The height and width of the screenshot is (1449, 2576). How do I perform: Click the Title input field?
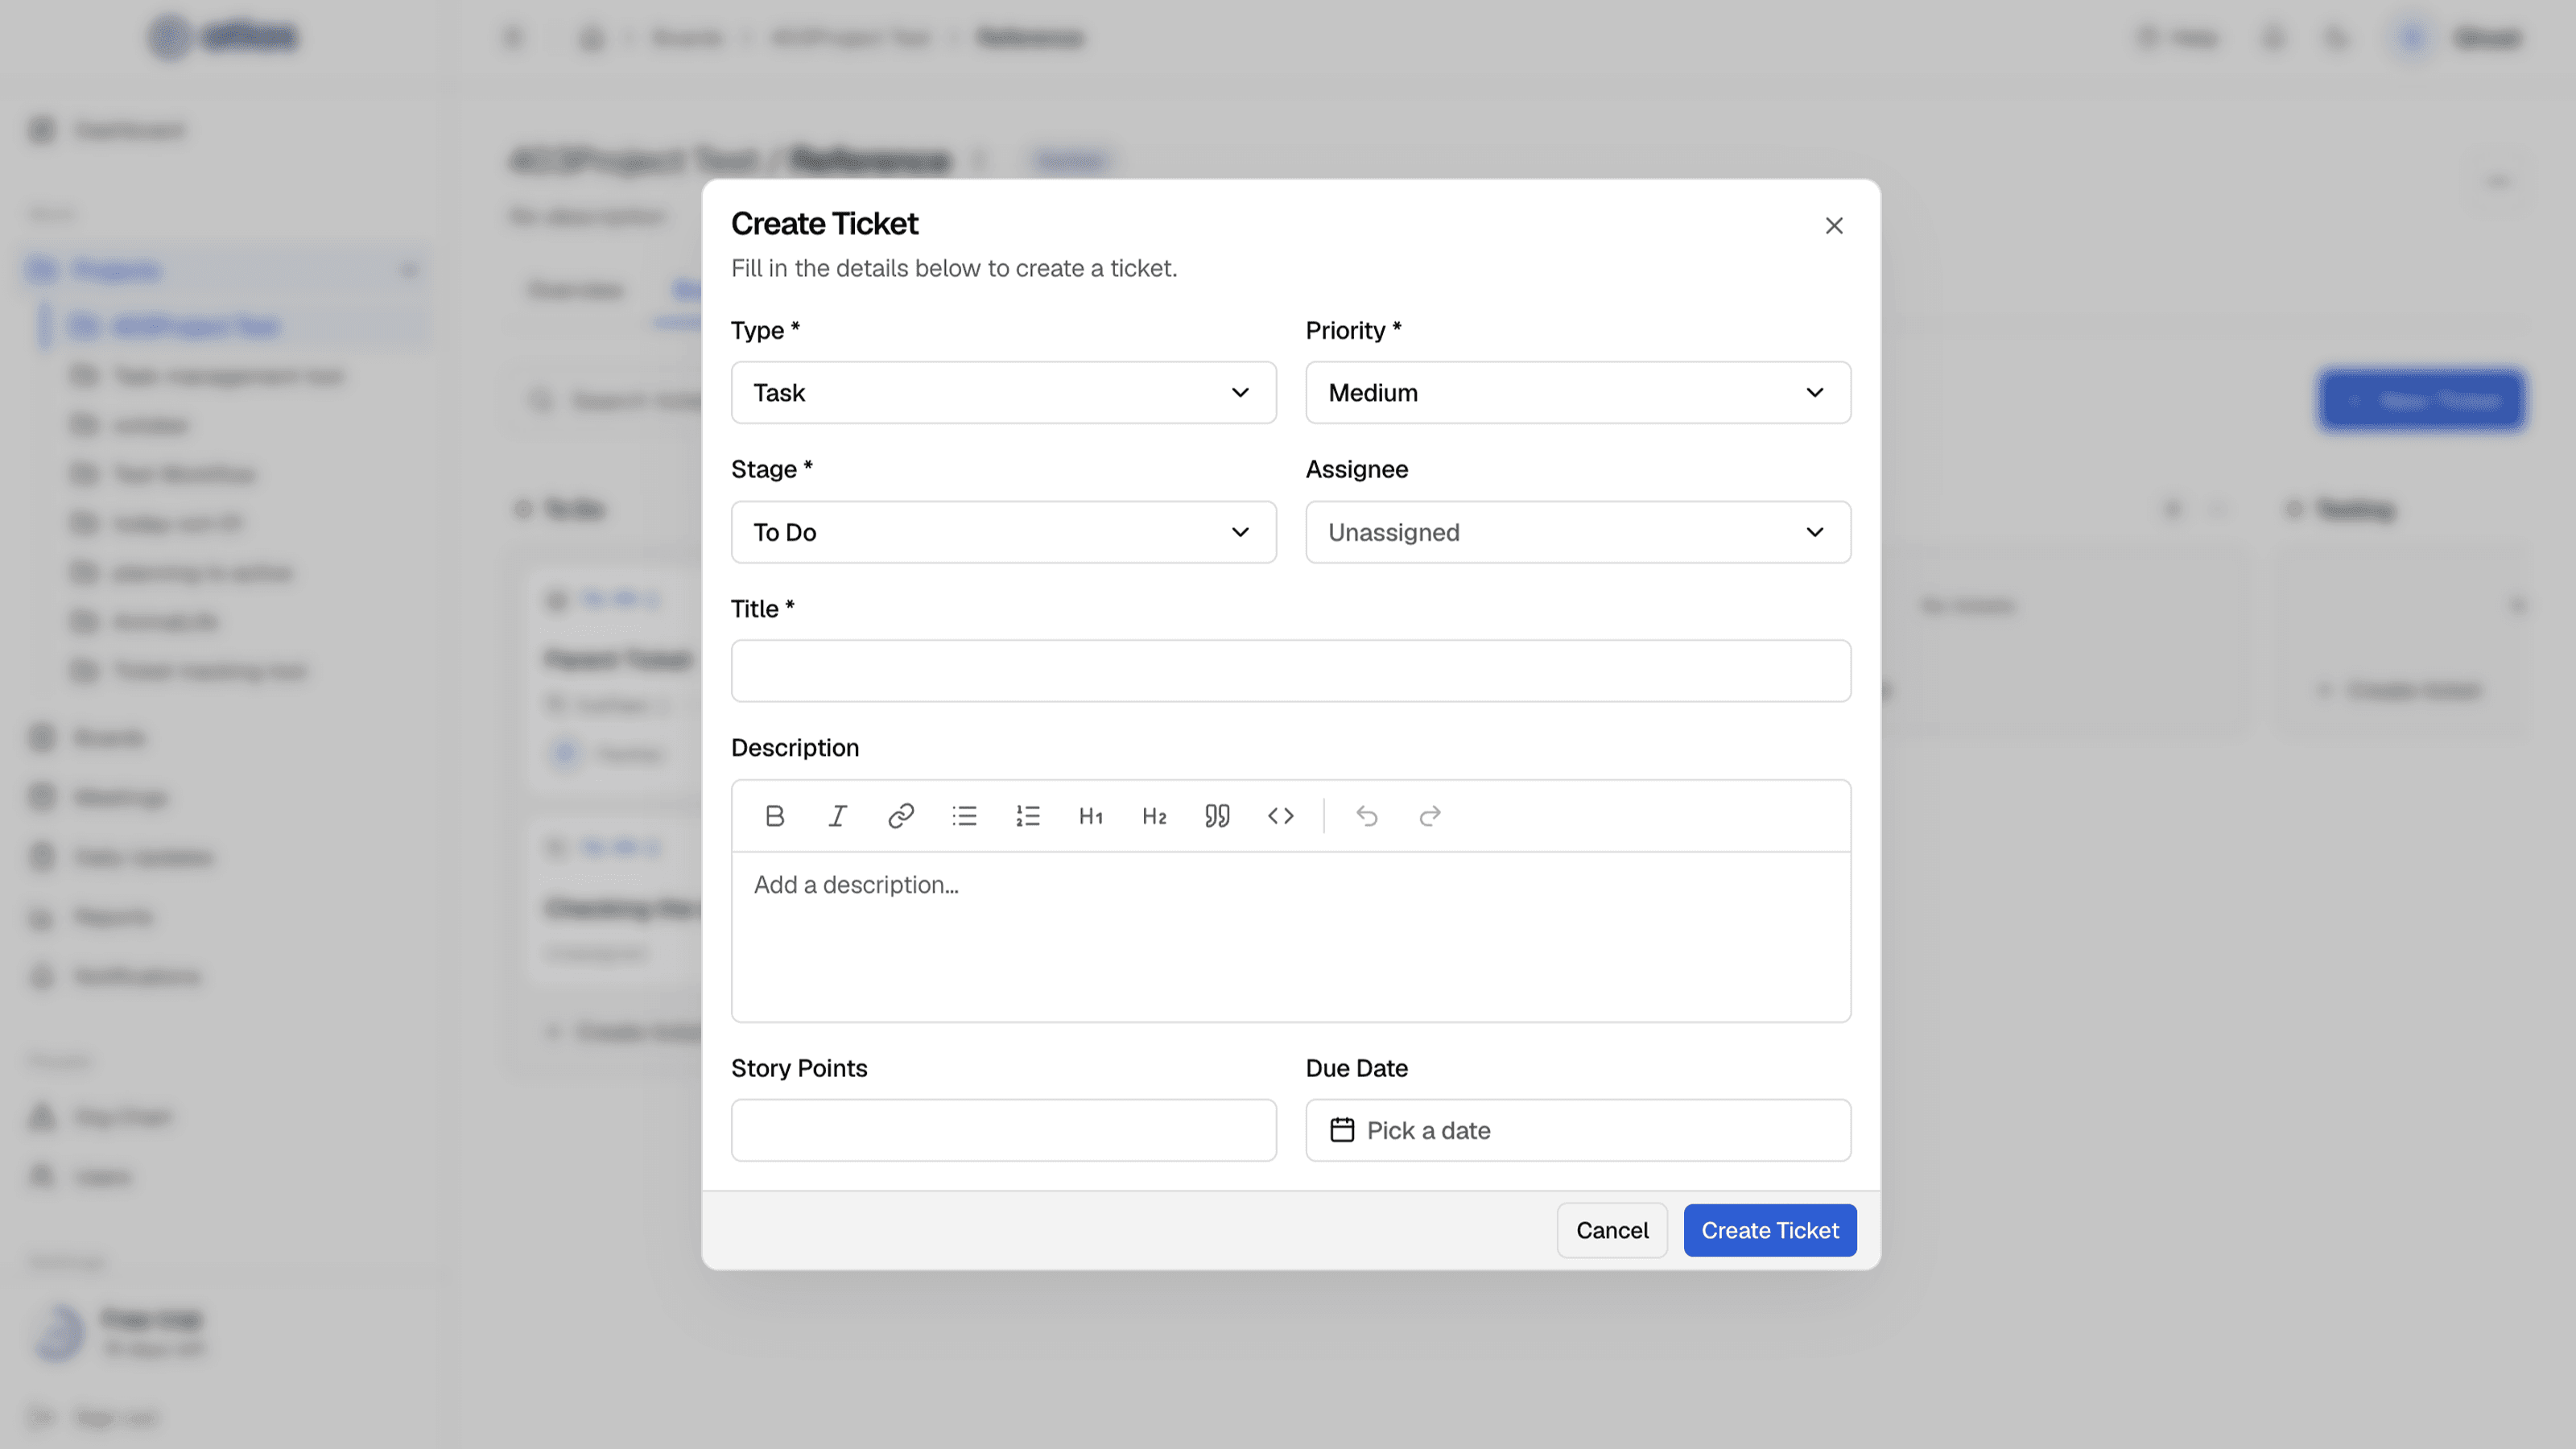tap(1291, 671)
